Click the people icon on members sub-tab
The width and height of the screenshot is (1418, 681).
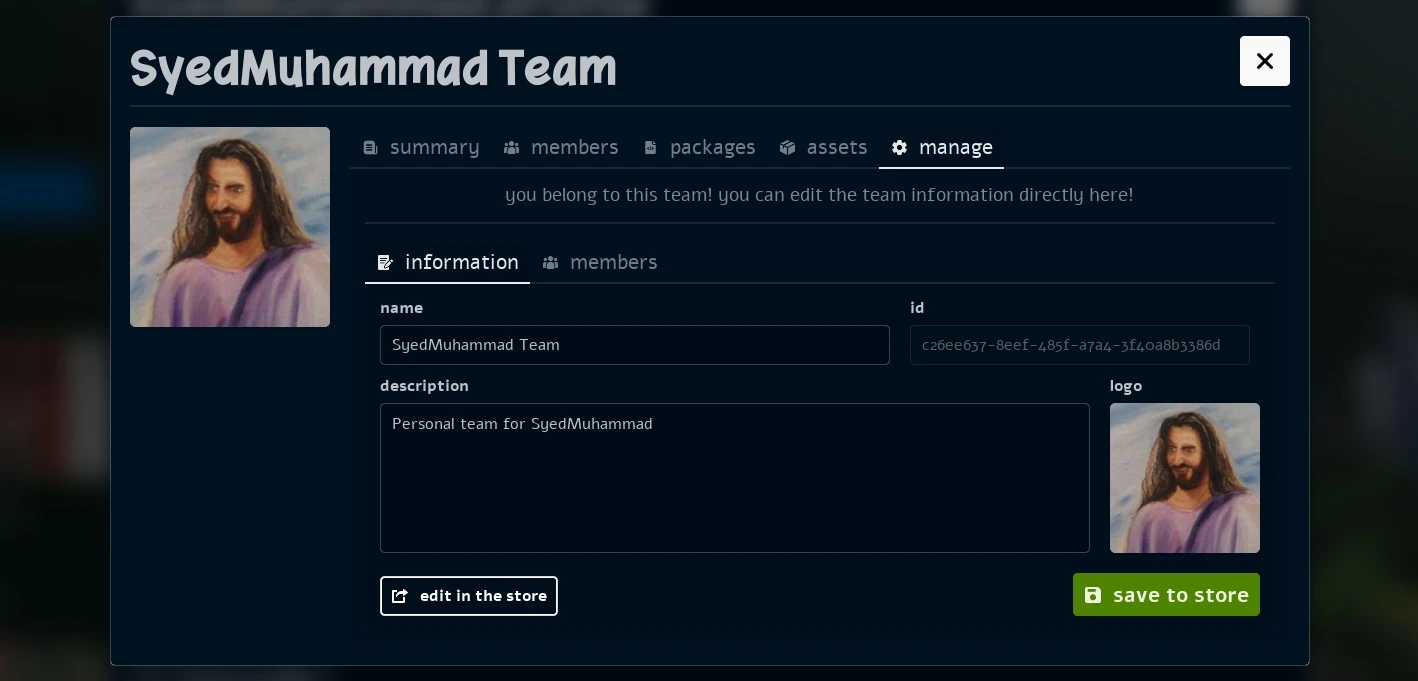pyautogui.click(x=550, y=263)
